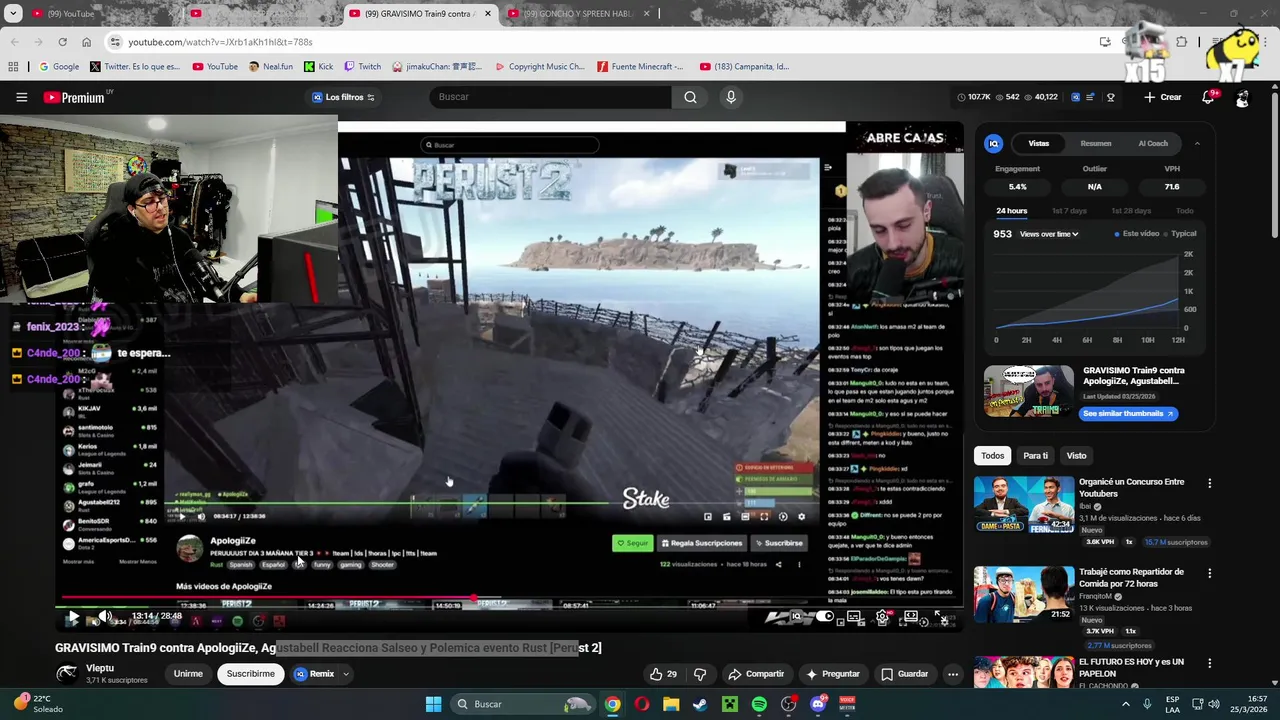Collapse the vidIQ stats panel chevron
1280x720 pixels.
coord(1197,144)
